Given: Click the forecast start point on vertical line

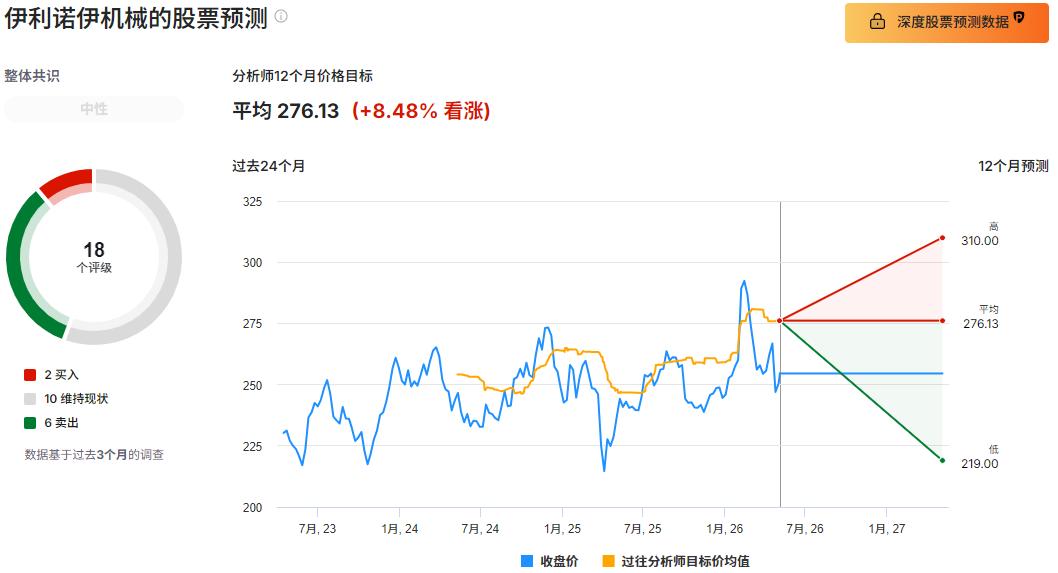Looking at the screenshot, I should [780, 321].
